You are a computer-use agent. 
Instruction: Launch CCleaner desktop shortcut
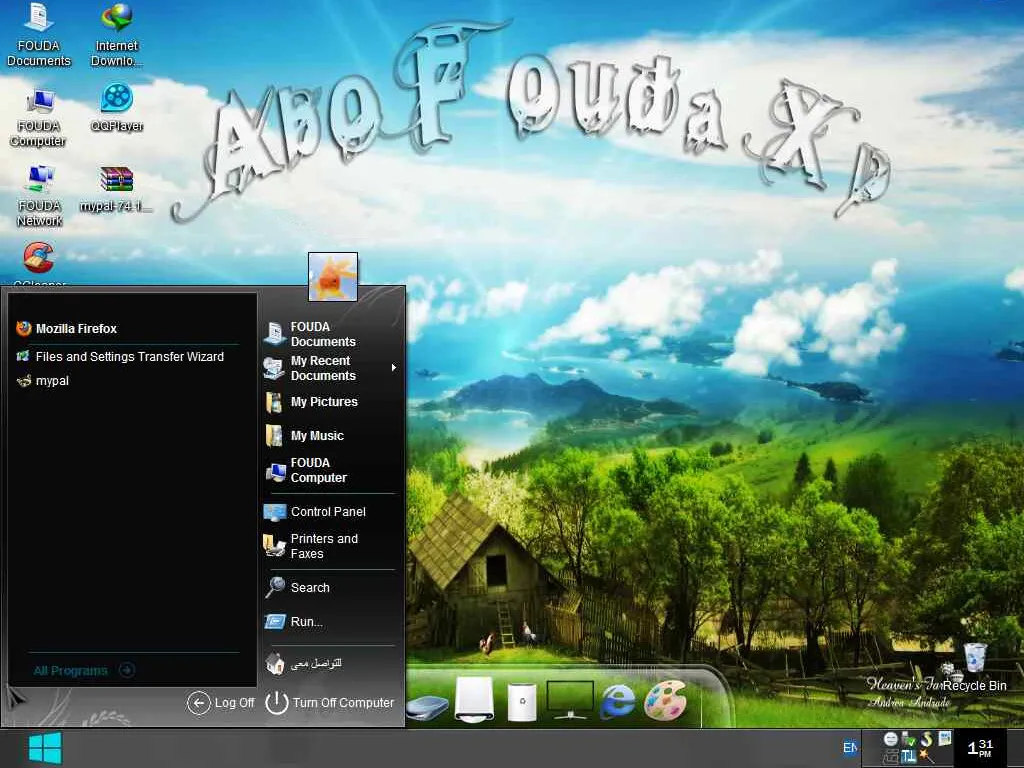click(39, 263)
